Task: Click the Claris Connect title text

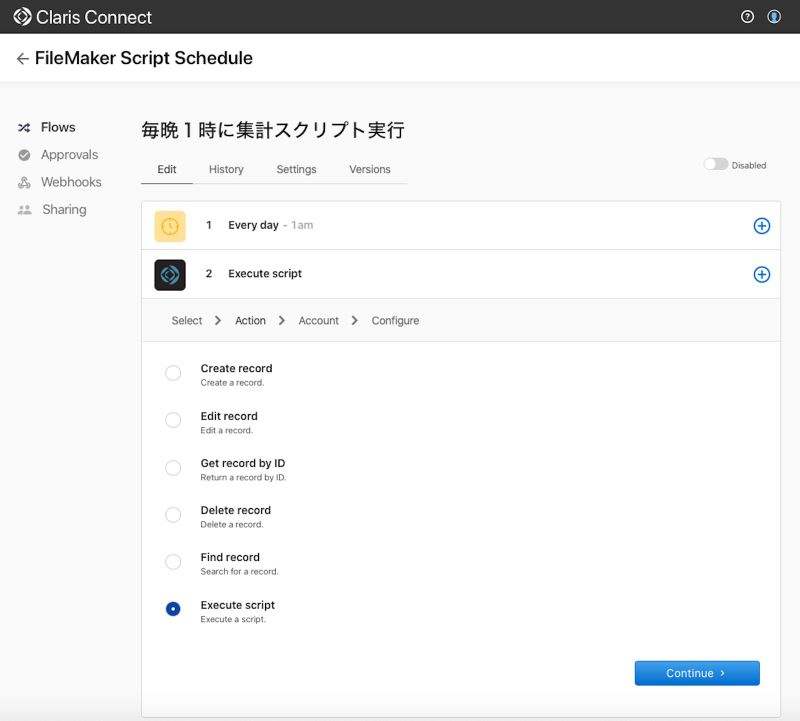Action: [94, 17]
